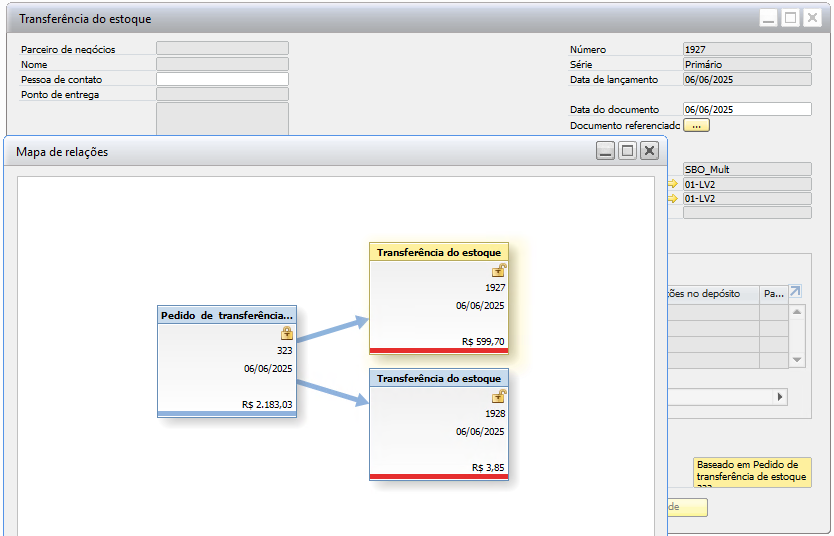
Task: Click the Pessoa de contato input field
Action: click(x=222, y=79)
